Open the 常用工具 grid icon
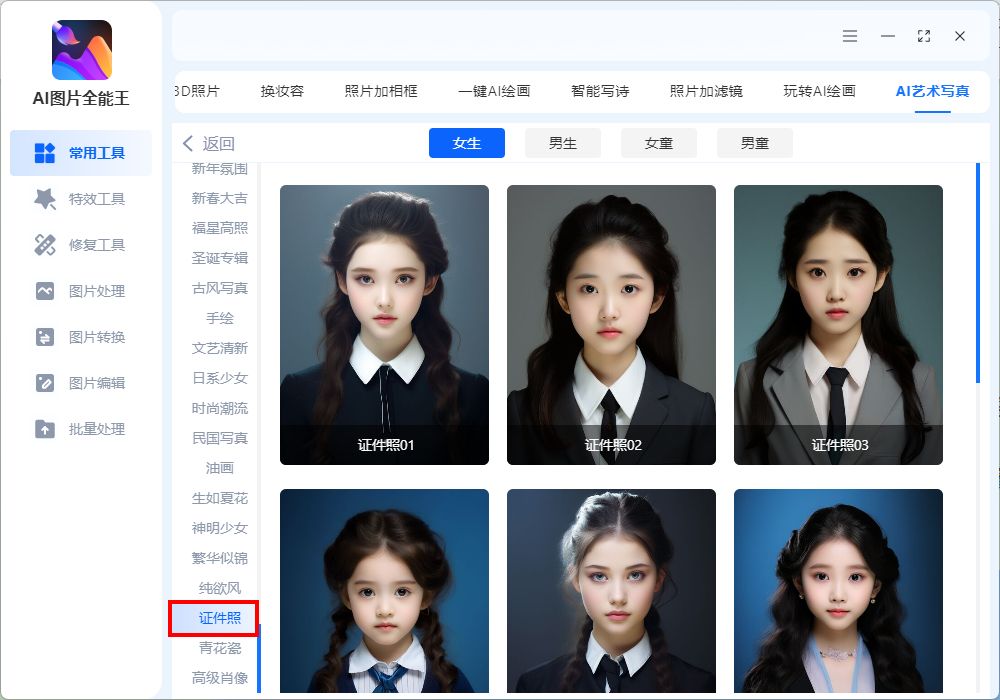 45,153
